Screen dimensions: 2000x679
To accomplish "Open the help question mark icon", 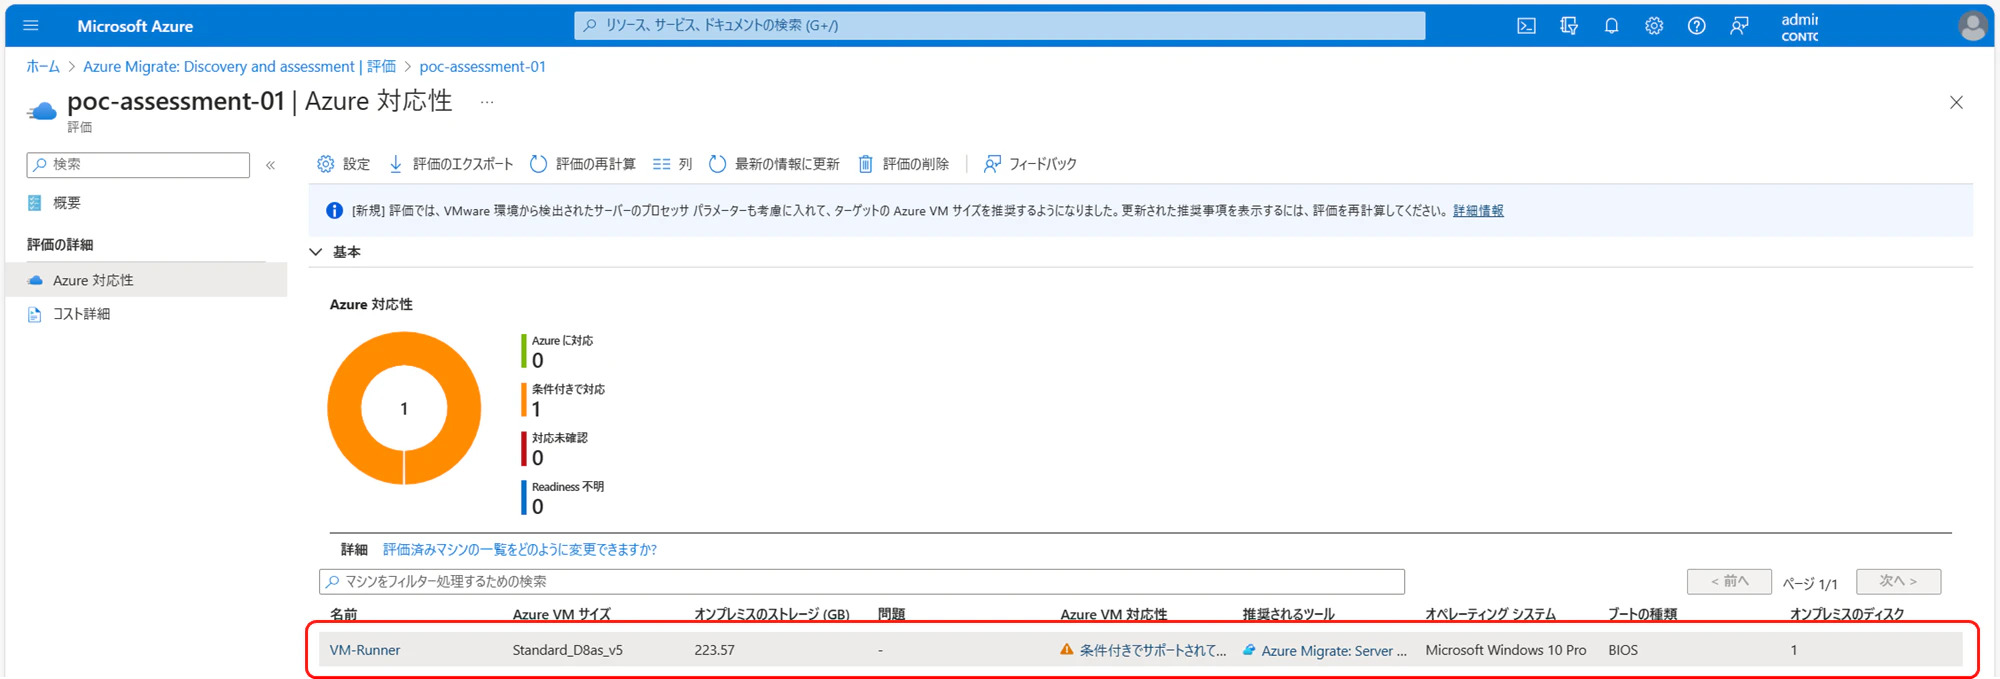I will pyautogui.click(x=1697, y=26).
